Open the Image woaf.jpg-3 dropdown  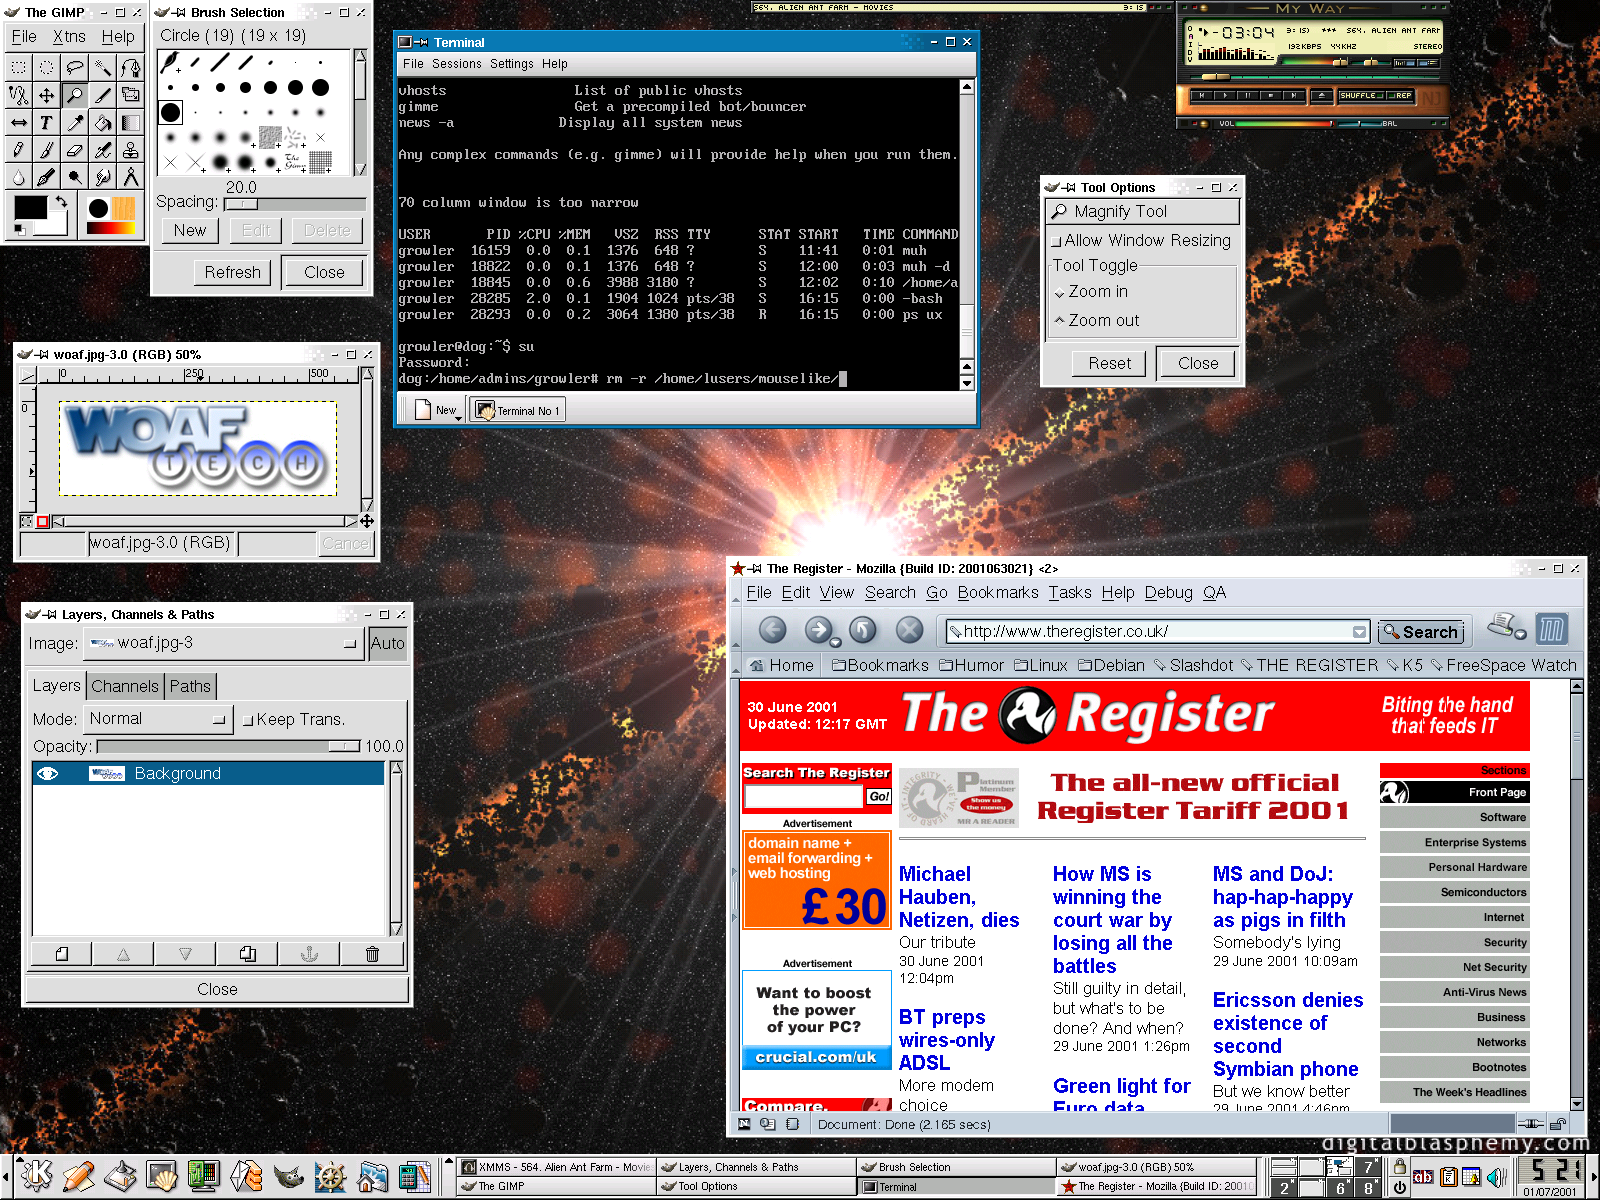click(223, 643)
